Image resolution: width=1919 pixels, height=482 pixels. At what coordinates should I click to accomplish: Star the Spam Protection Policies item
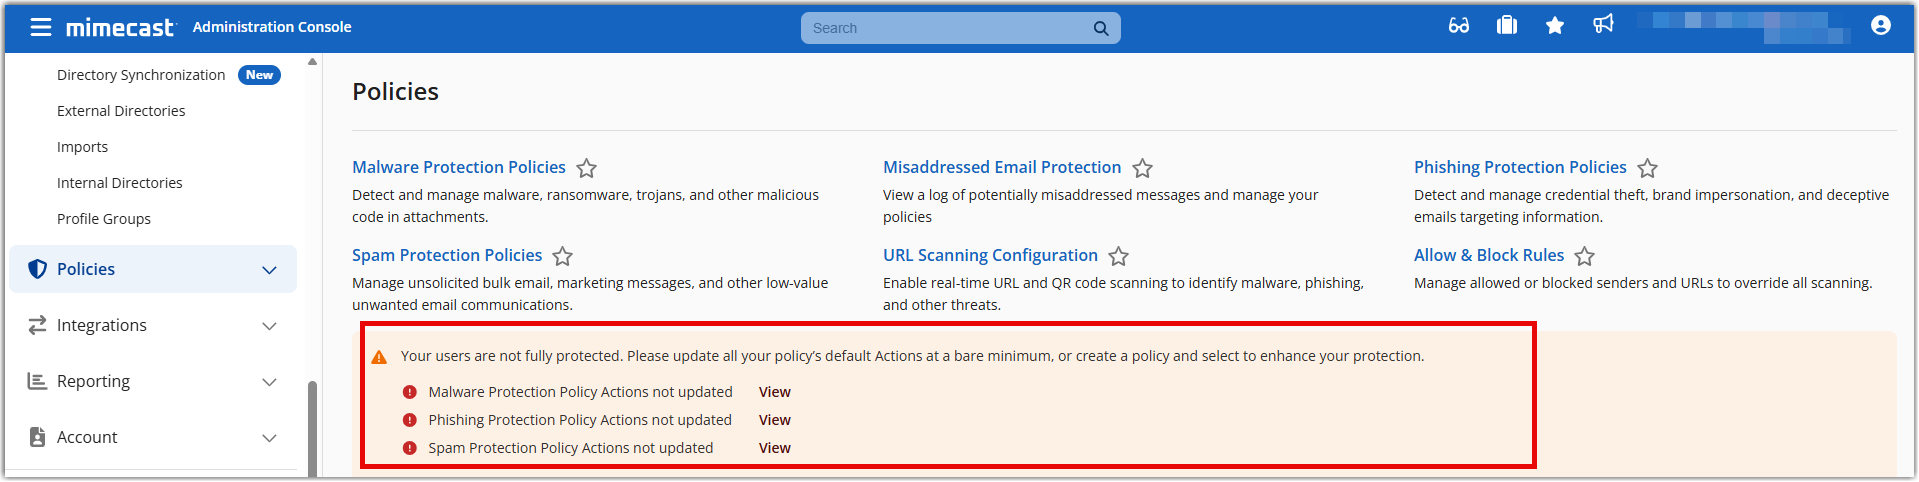coord(563,256)
